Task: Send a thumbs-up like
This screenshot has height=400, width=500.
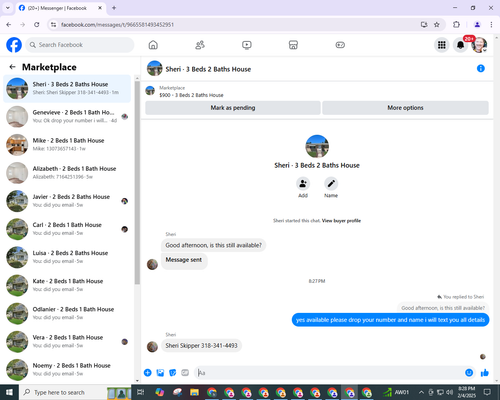Action: [x=485, y=373]
